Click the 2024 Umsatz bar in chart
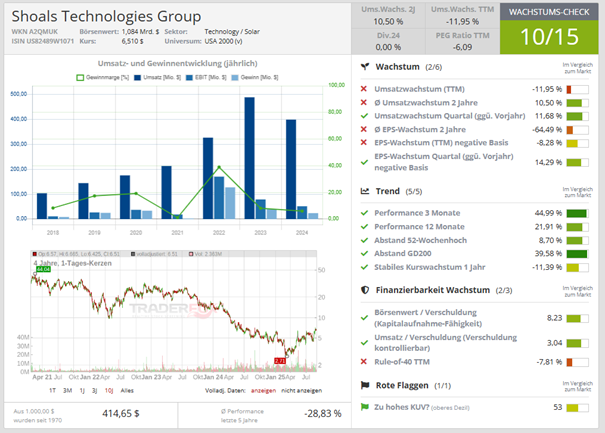The height and width of the screenshot is (433, 605). [x=291, y=169]
